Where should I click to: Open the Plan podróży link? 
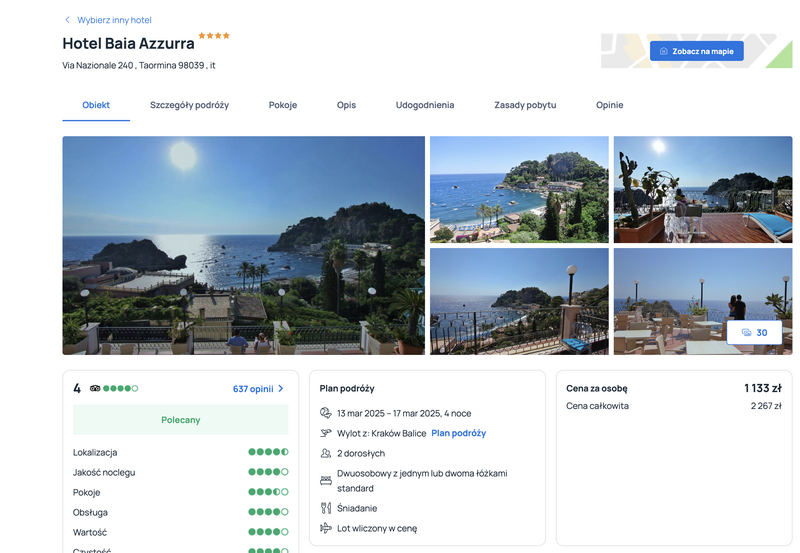pos(459,433)
